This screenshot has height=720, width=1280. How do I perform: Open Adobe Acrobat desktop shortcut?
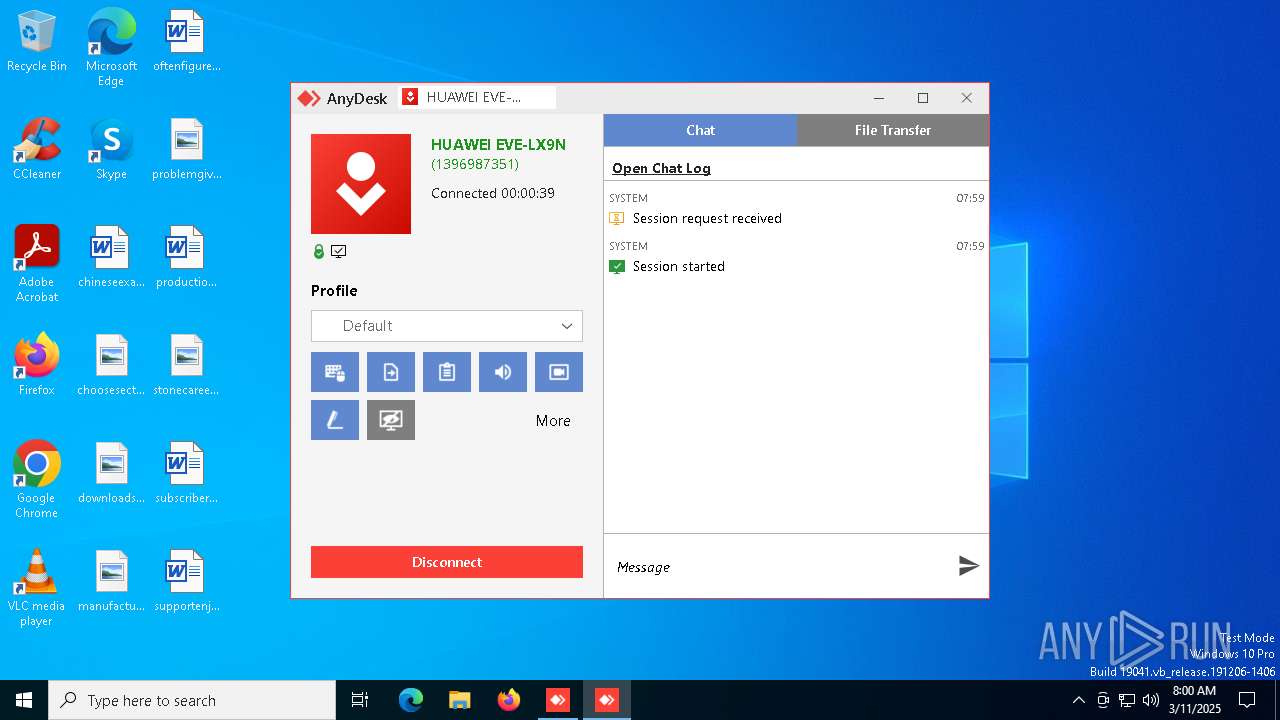tap(37, 264)
